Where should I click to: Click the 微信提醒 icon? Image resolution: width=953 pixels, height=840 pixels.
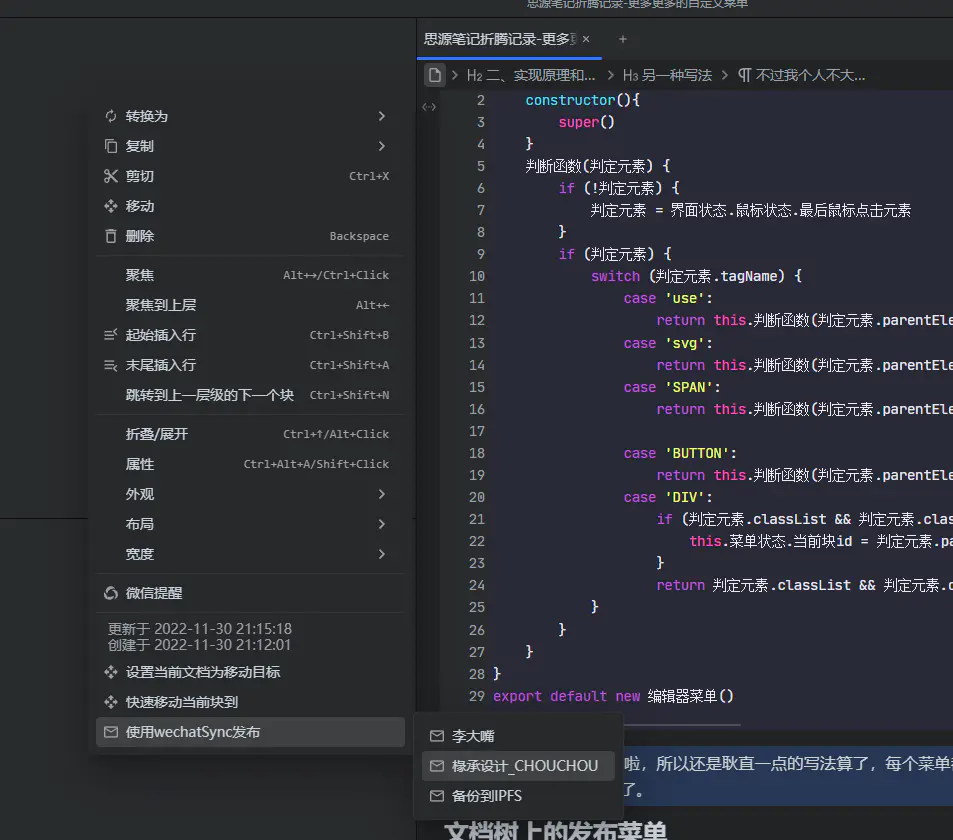[111, 593]
